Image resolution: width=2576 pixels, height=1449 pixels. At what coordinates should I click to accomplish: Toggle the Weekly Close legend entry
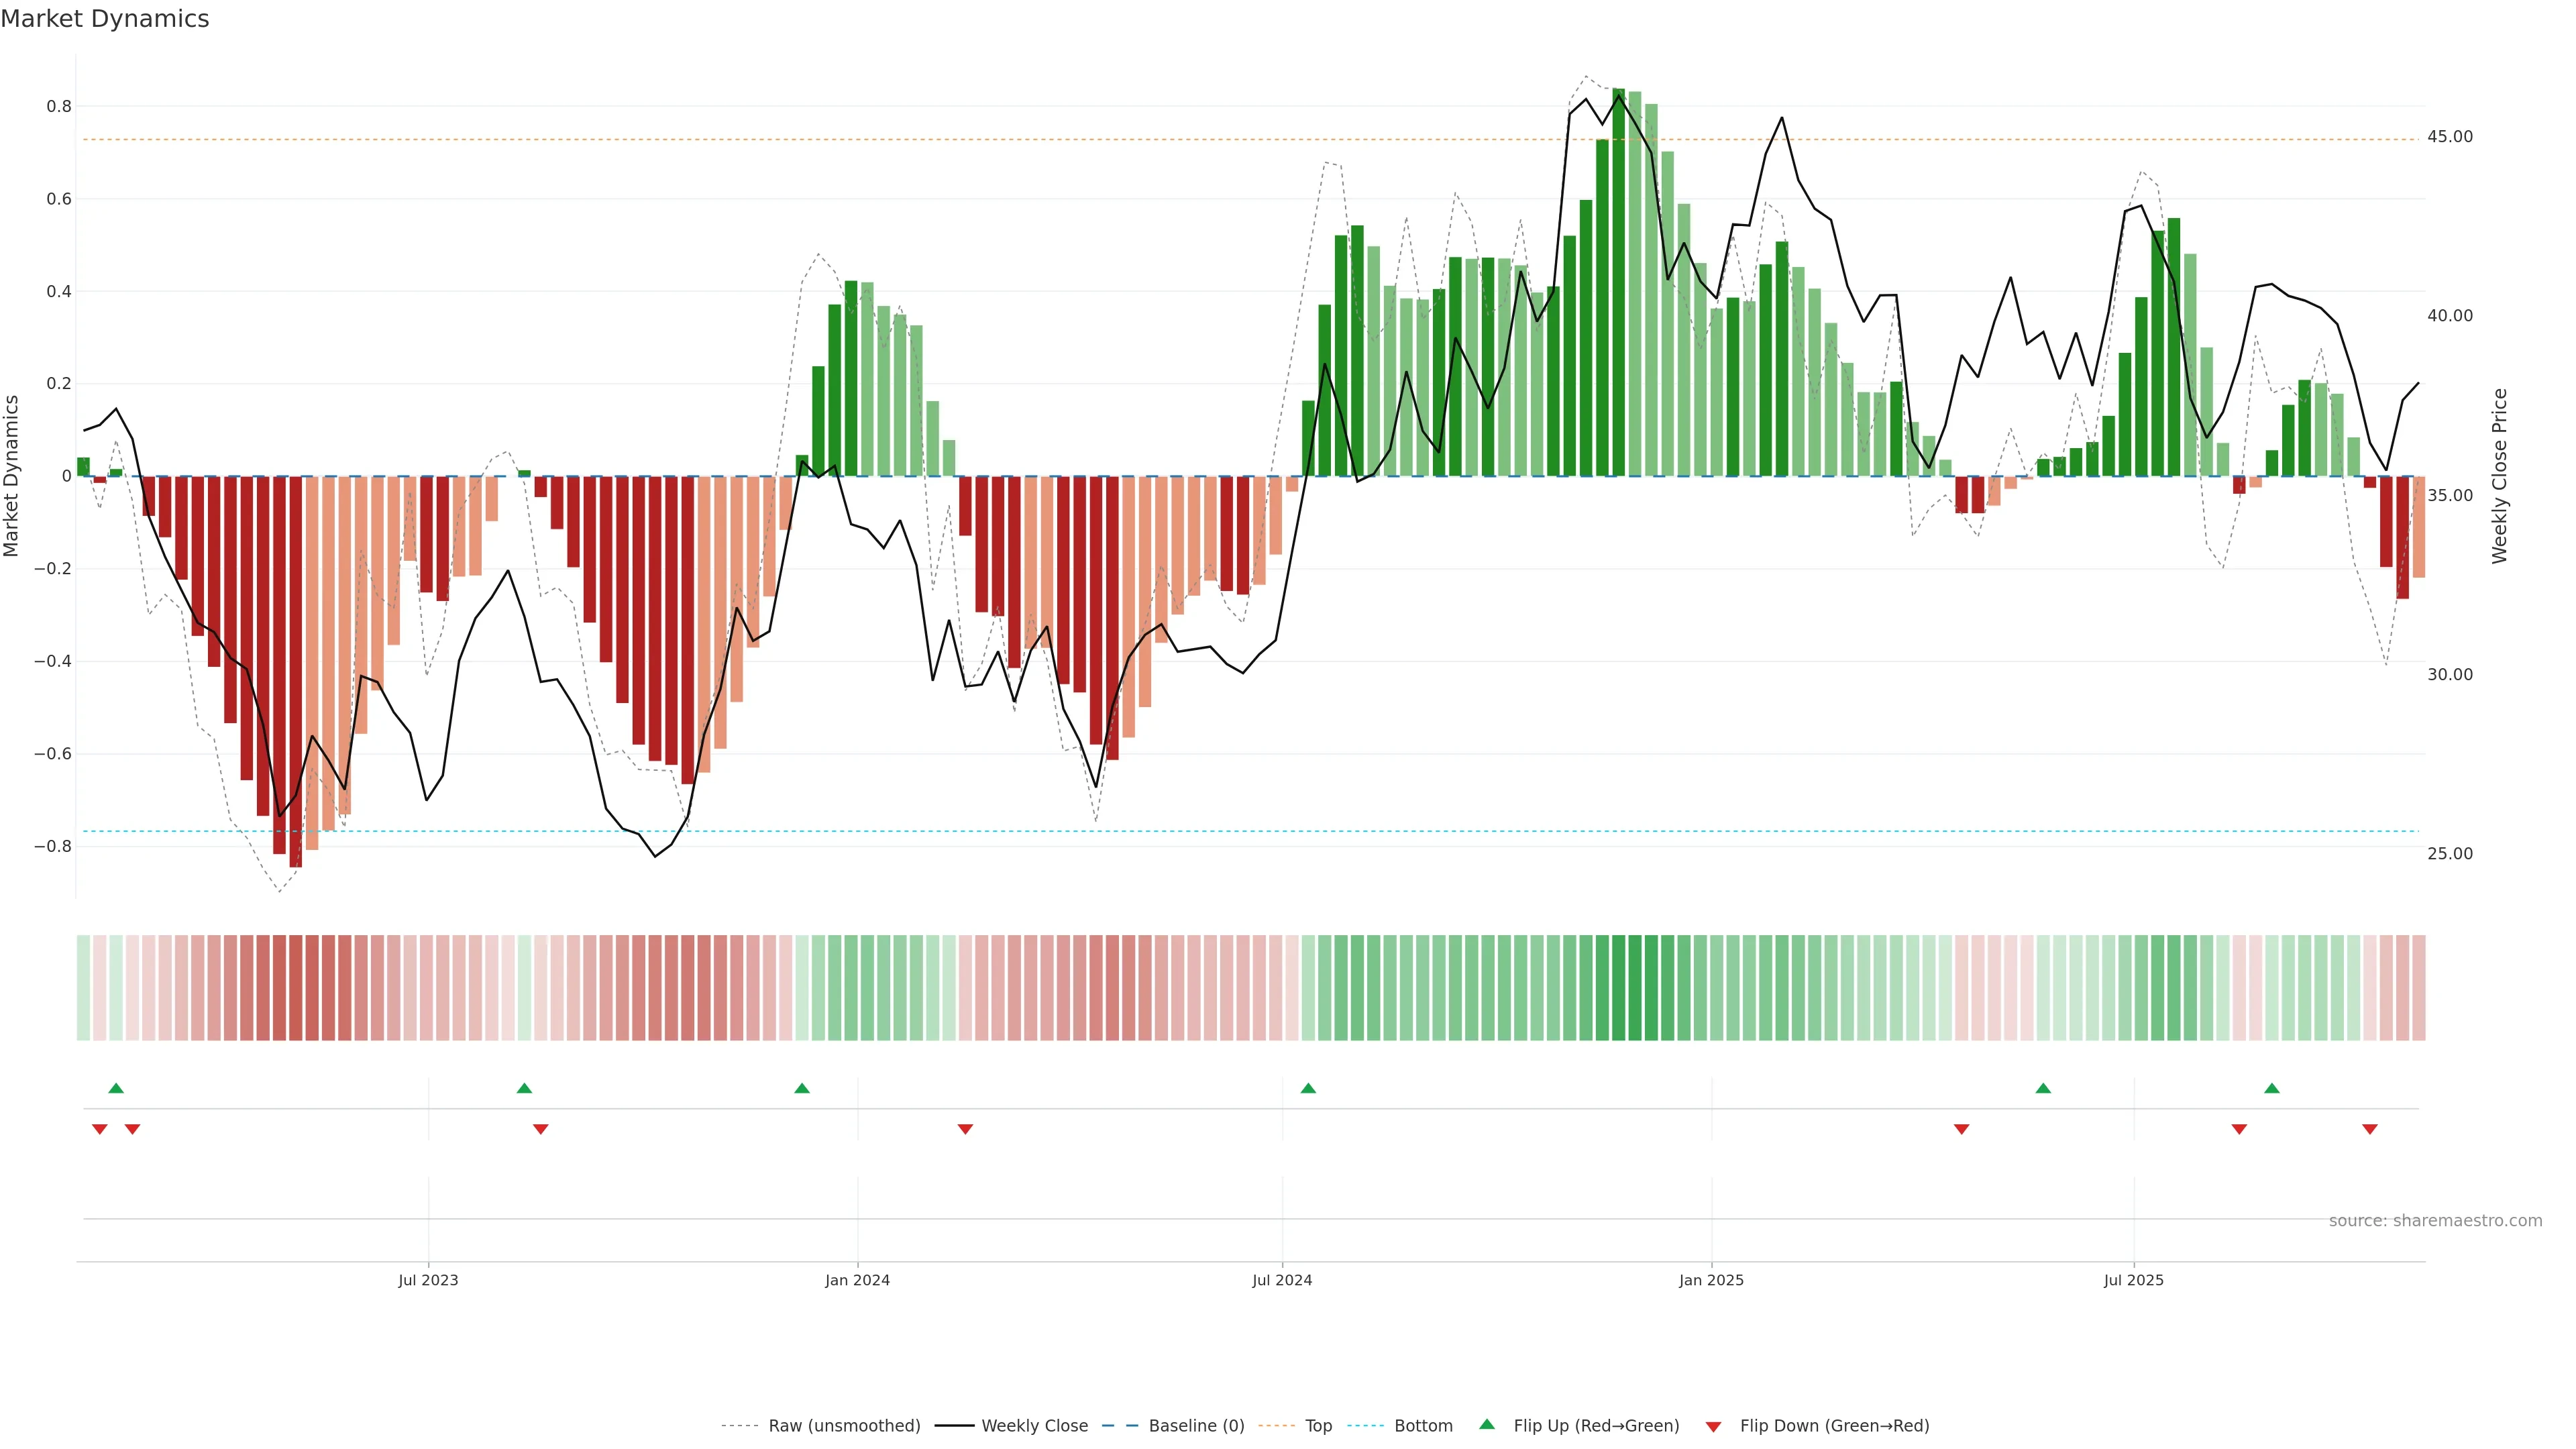click(x=1034, y=1426)
